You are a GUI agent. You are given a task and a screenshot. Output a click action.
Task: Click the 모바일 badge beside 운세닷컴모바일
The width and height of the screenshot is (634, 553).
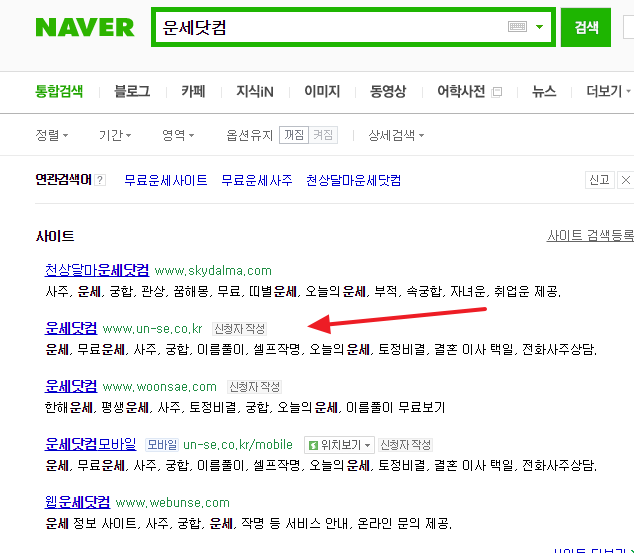(162, 445)
